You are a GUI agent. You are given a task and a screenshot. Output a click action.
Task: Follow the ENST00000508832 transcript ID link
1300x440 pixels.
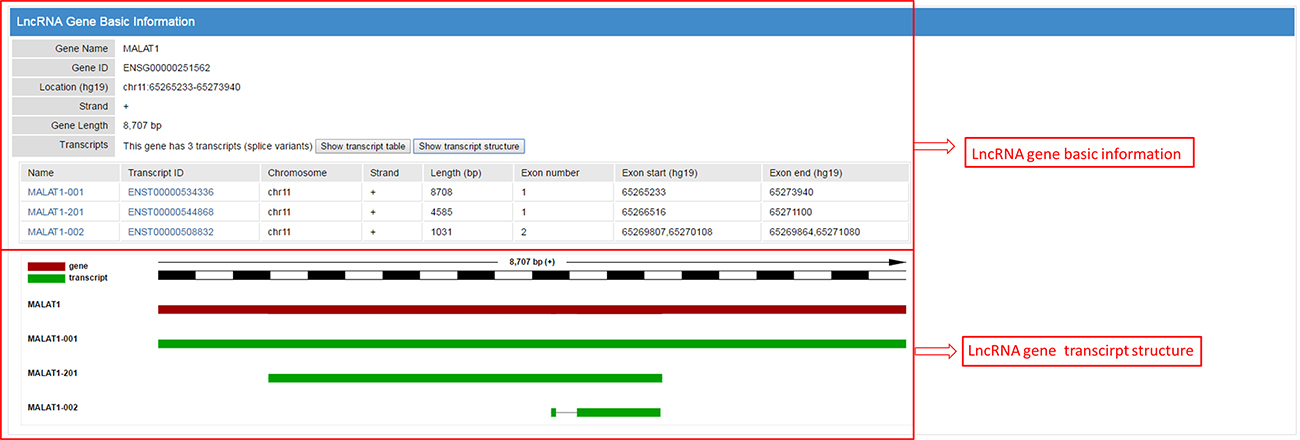pyautogui.click(x=171, y=232)
